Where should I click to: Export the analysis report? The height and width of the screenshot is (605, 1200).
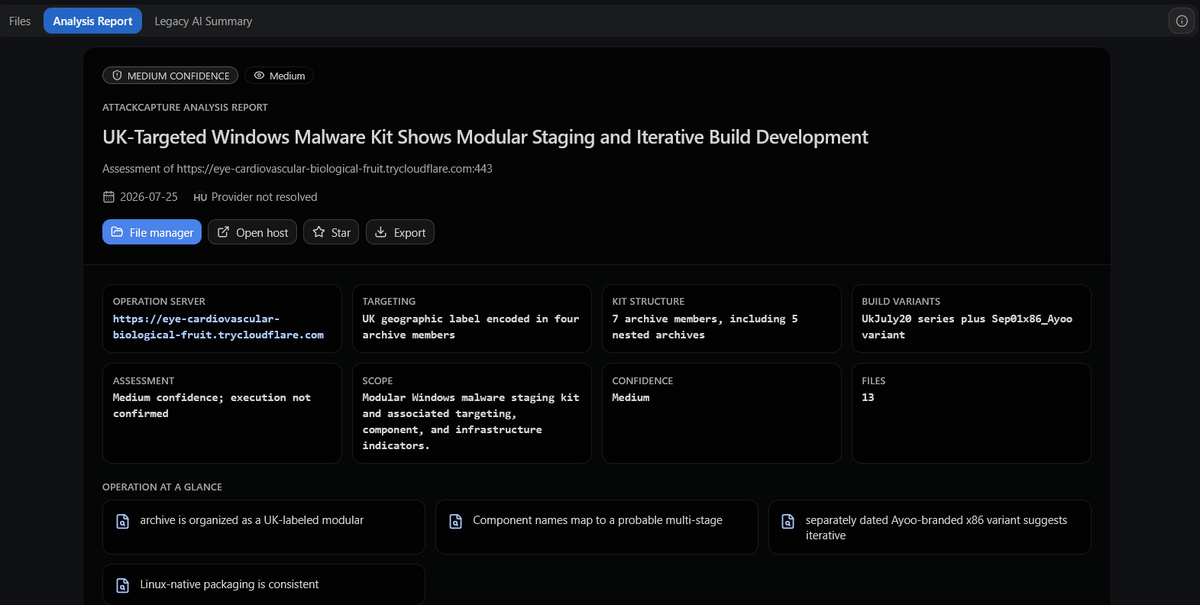tap(400, 232)
